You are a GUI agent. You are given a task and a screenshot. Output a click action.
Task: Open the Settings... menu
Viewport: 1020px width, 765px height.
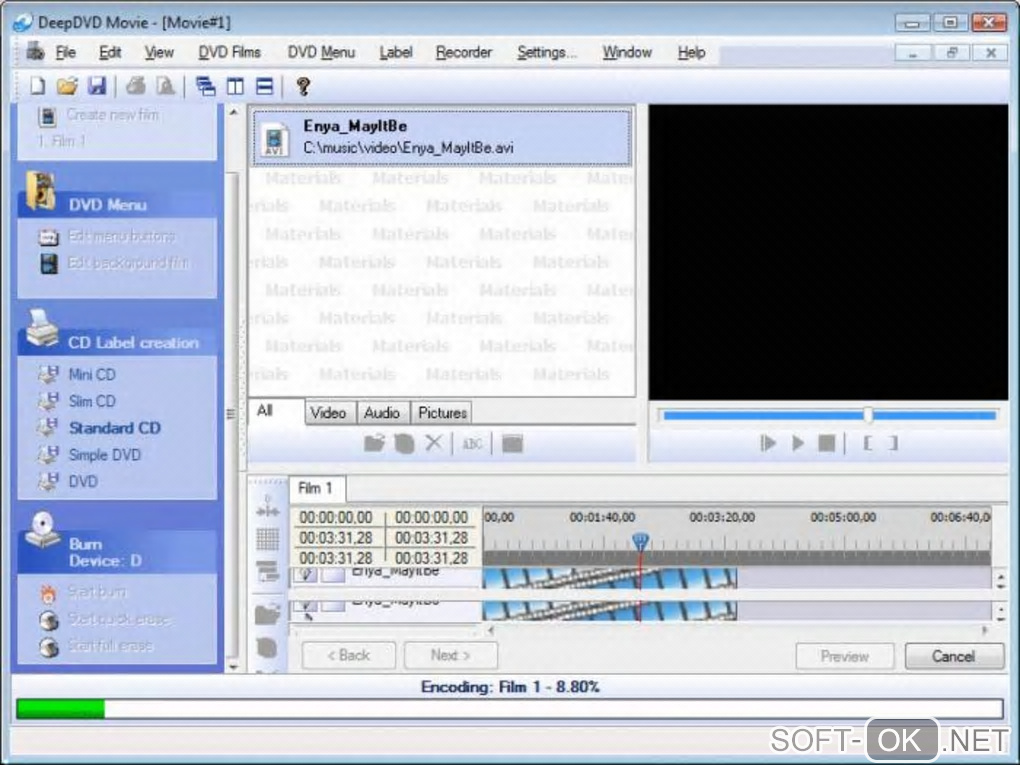click(x=547, y=52)
